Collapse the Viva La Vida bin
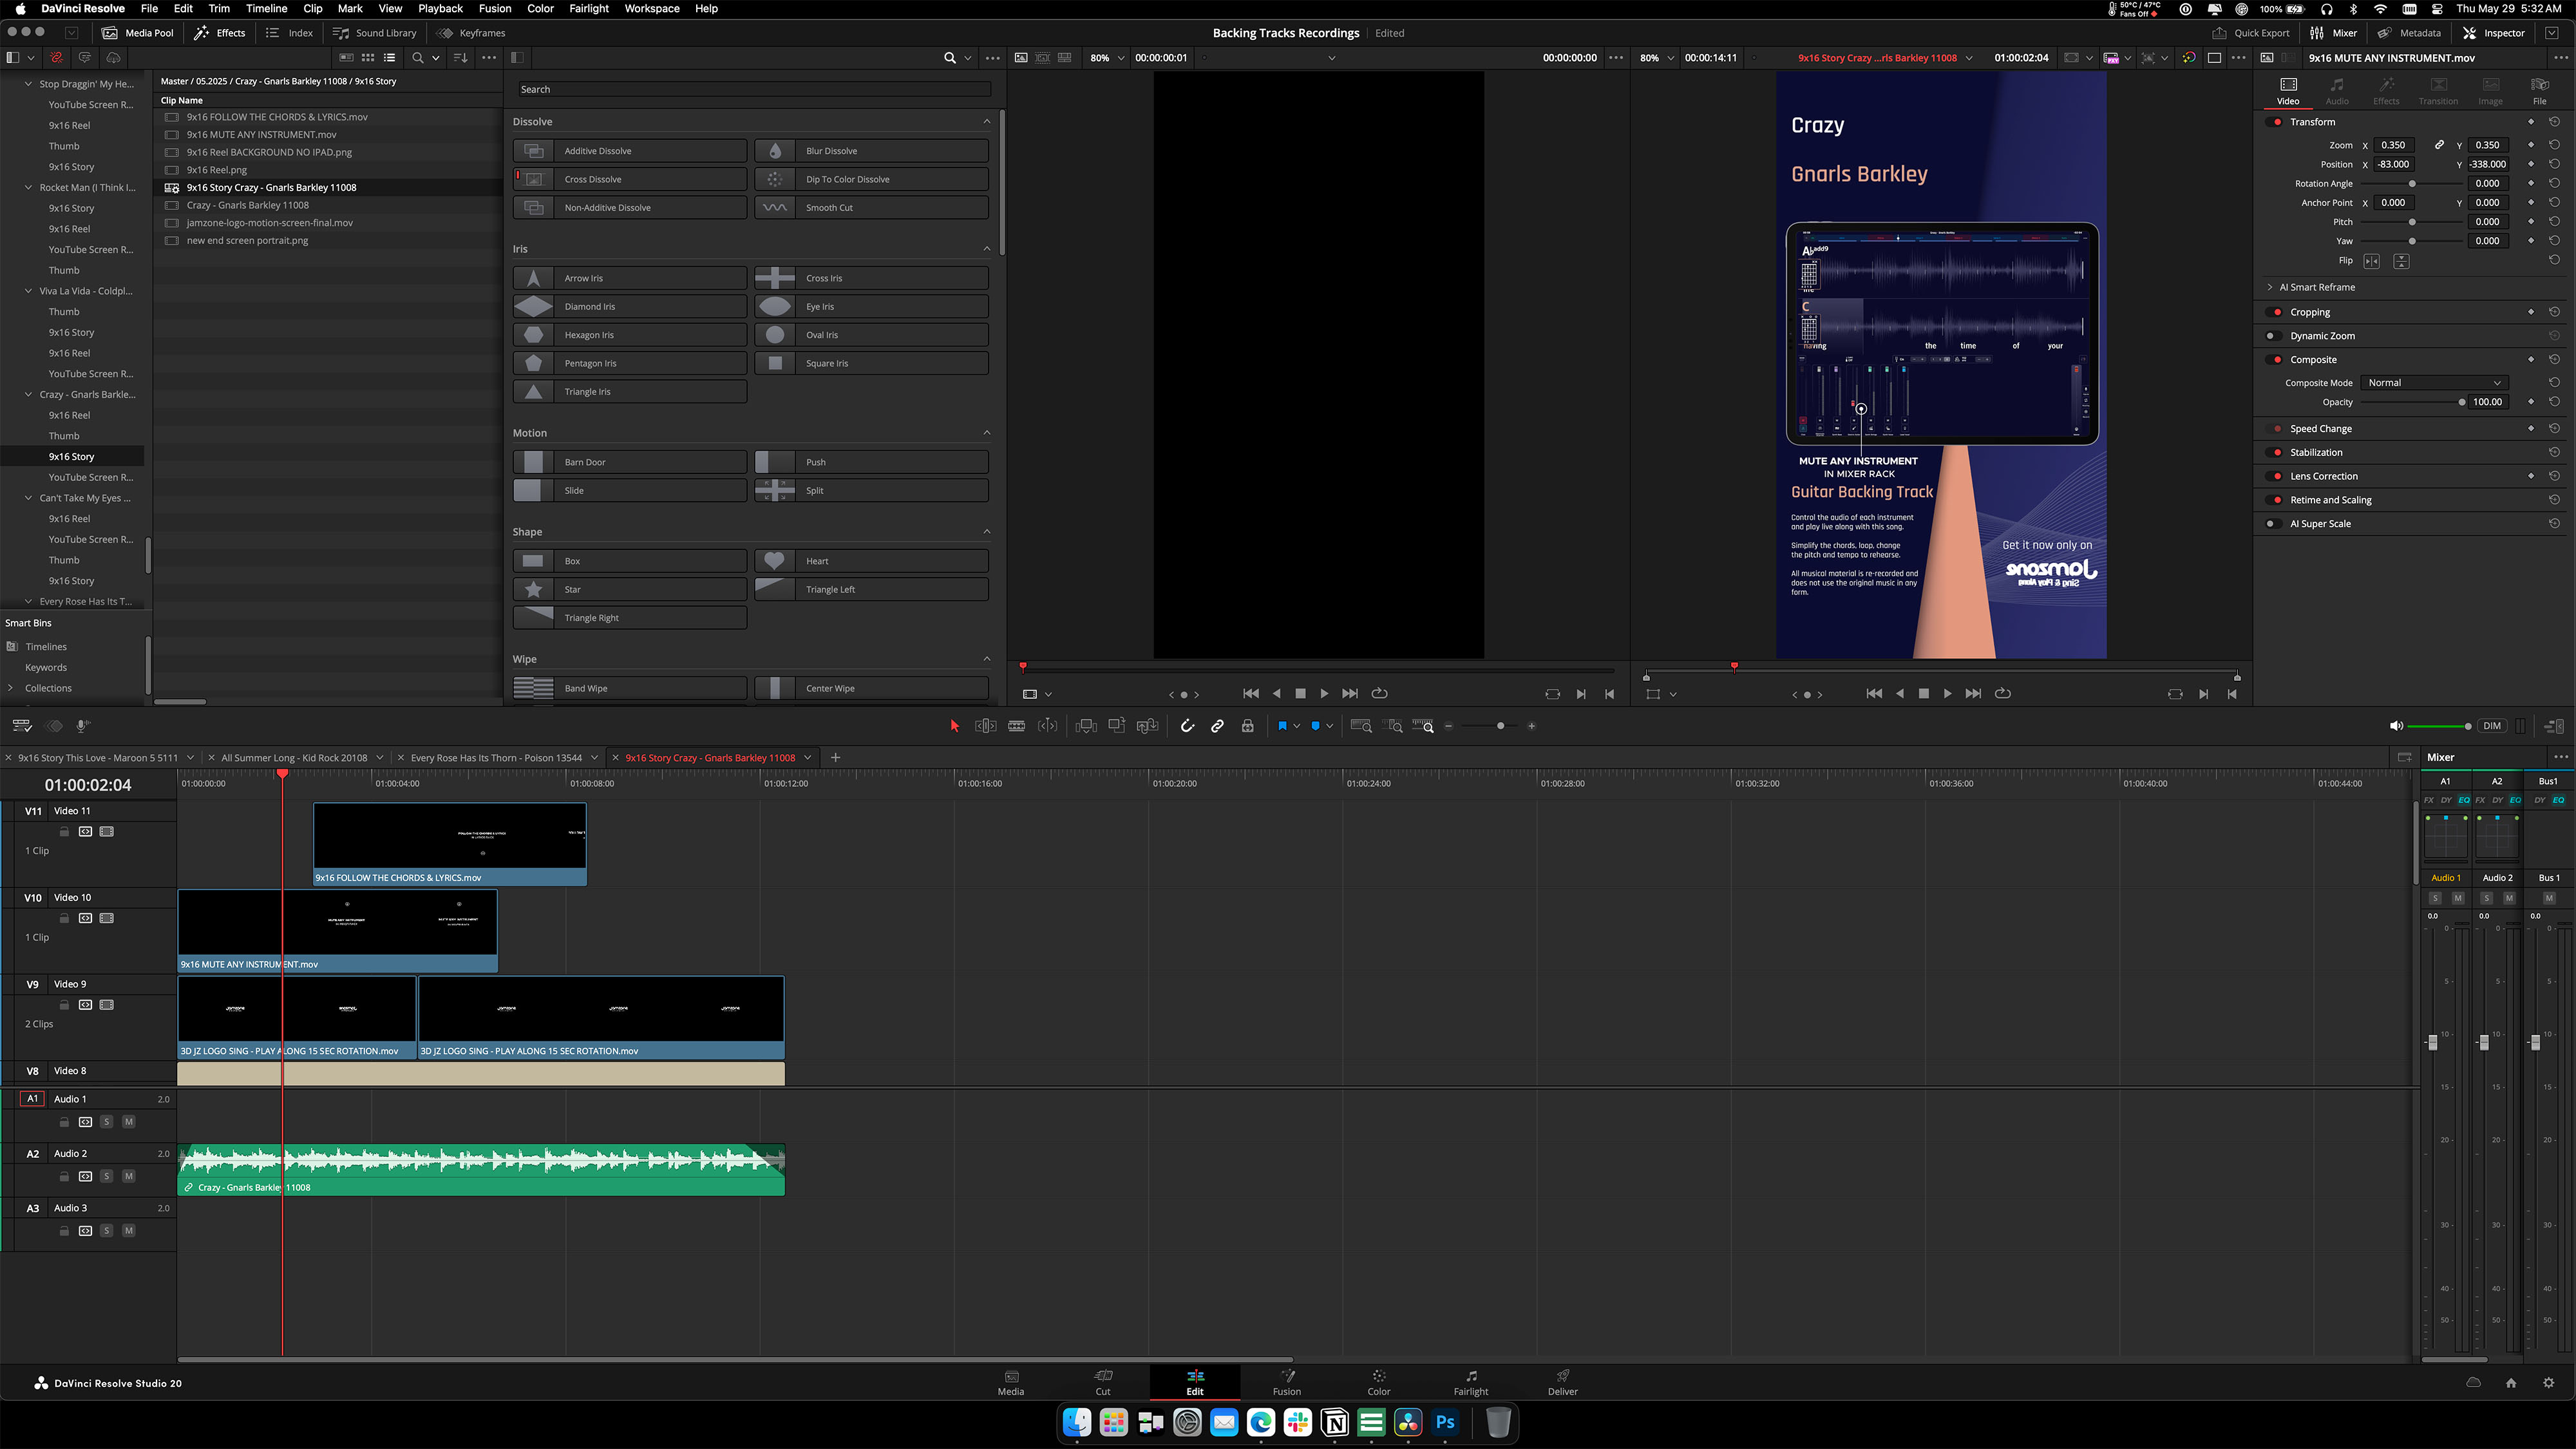 point(28,291)
